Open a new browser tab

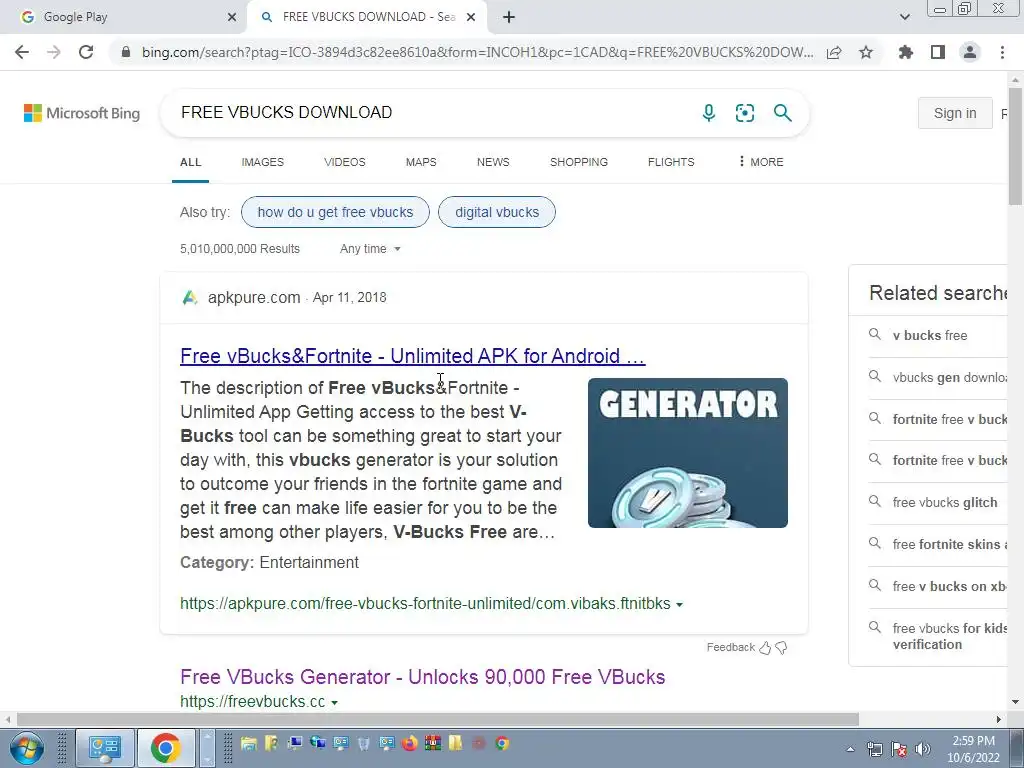[x=509, y=17]
